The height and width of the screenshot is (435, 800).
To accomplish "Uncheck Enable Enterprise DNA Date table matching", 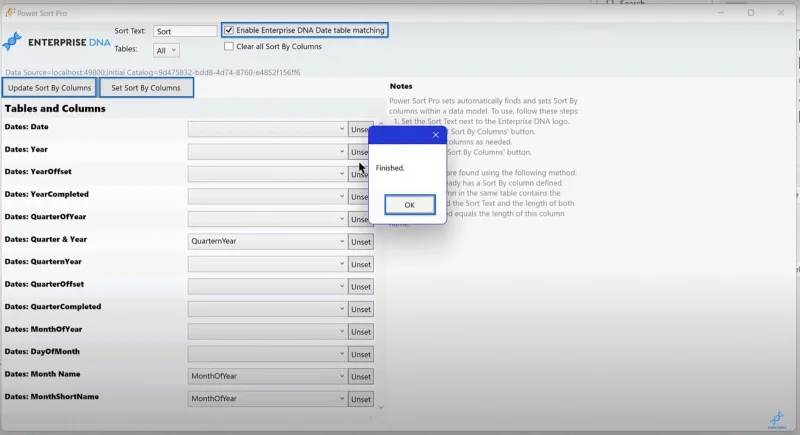I will tap(229, 30).
